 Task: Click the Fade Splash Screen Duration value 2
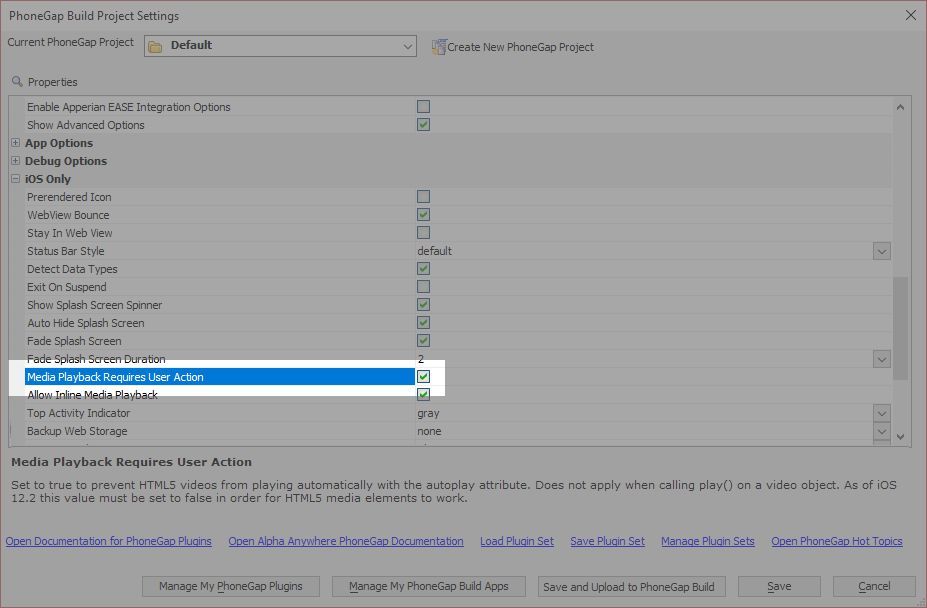click(x=421, y=359)
